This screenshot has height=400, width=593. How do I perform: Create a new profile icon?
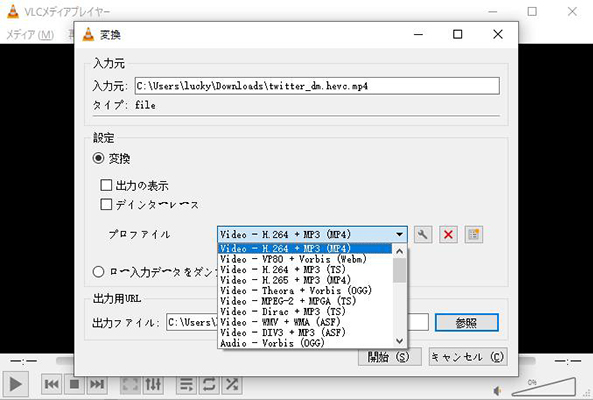(473, 235)
